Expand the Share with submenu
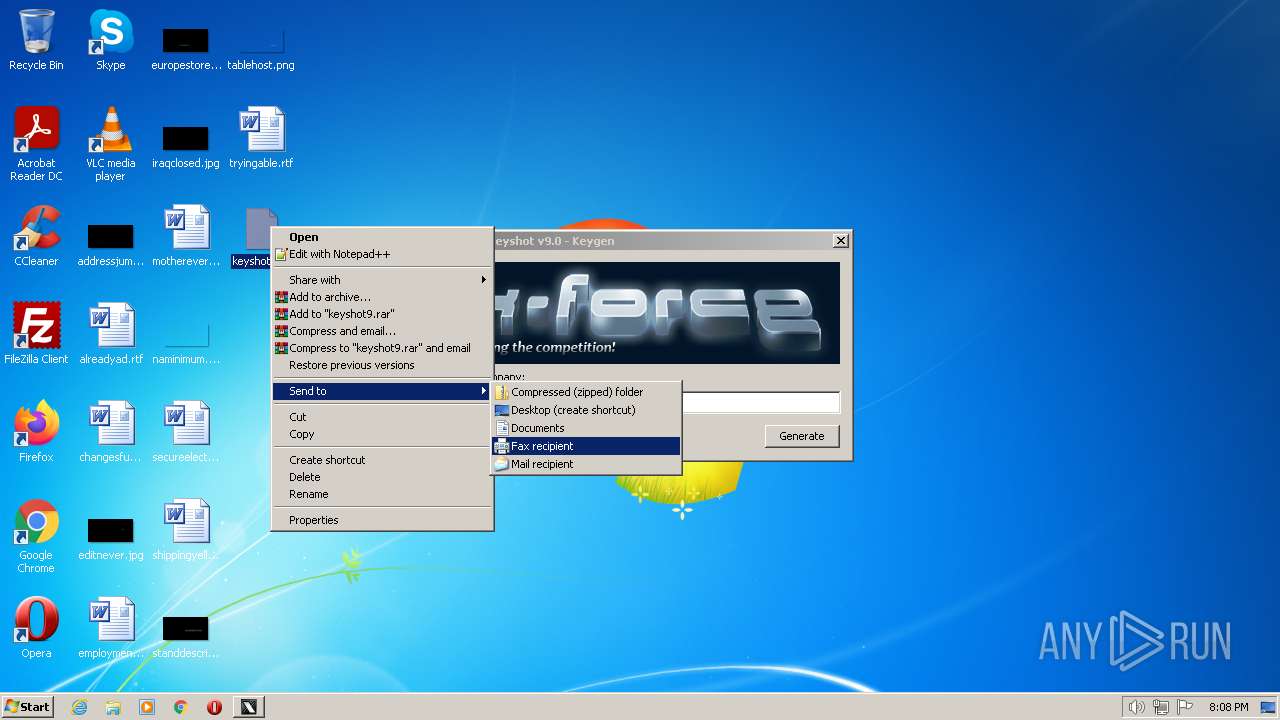This screenshot has width=1280, height=720. (382, 280)
